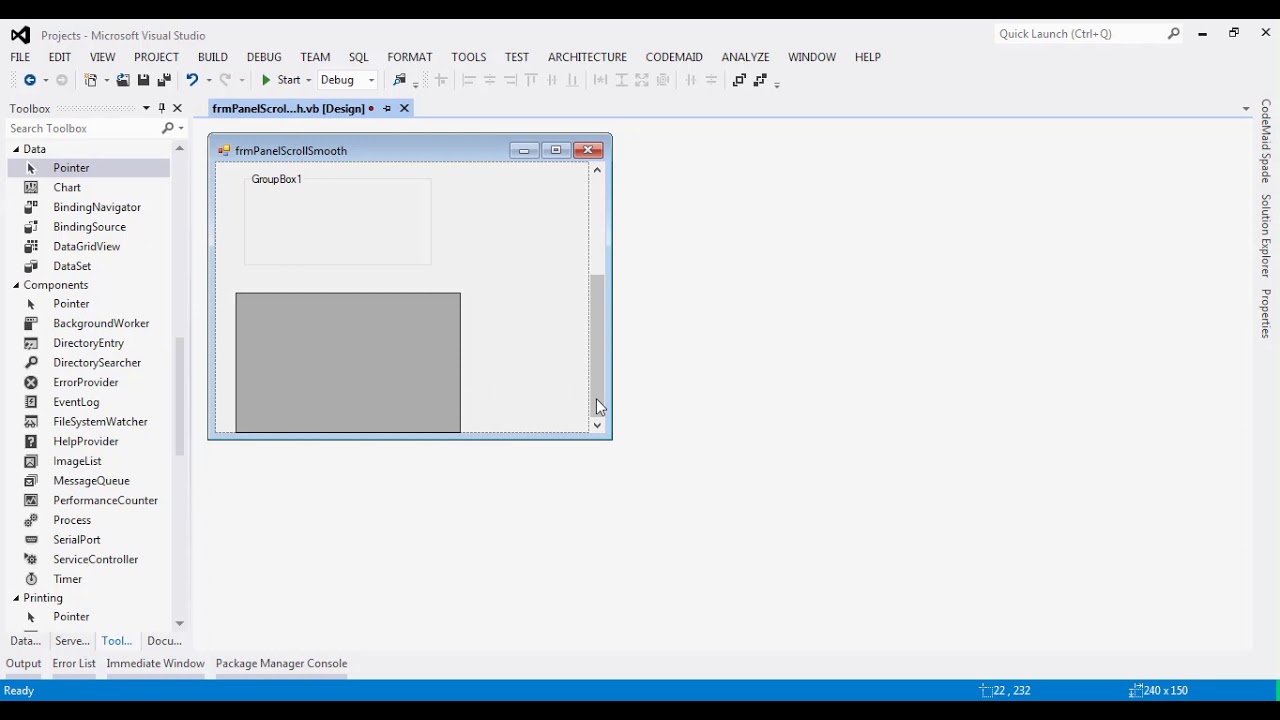Click the Navigate Backward arrow icon
This screenshot has width=1280, height=720.
tap(29, 80)
